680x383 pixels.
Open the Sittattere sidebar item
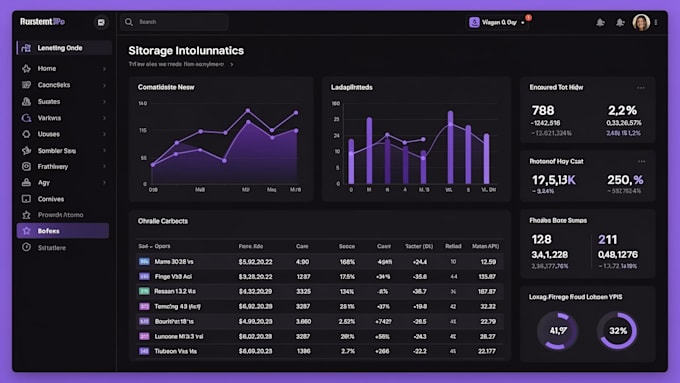coord(63,248)
